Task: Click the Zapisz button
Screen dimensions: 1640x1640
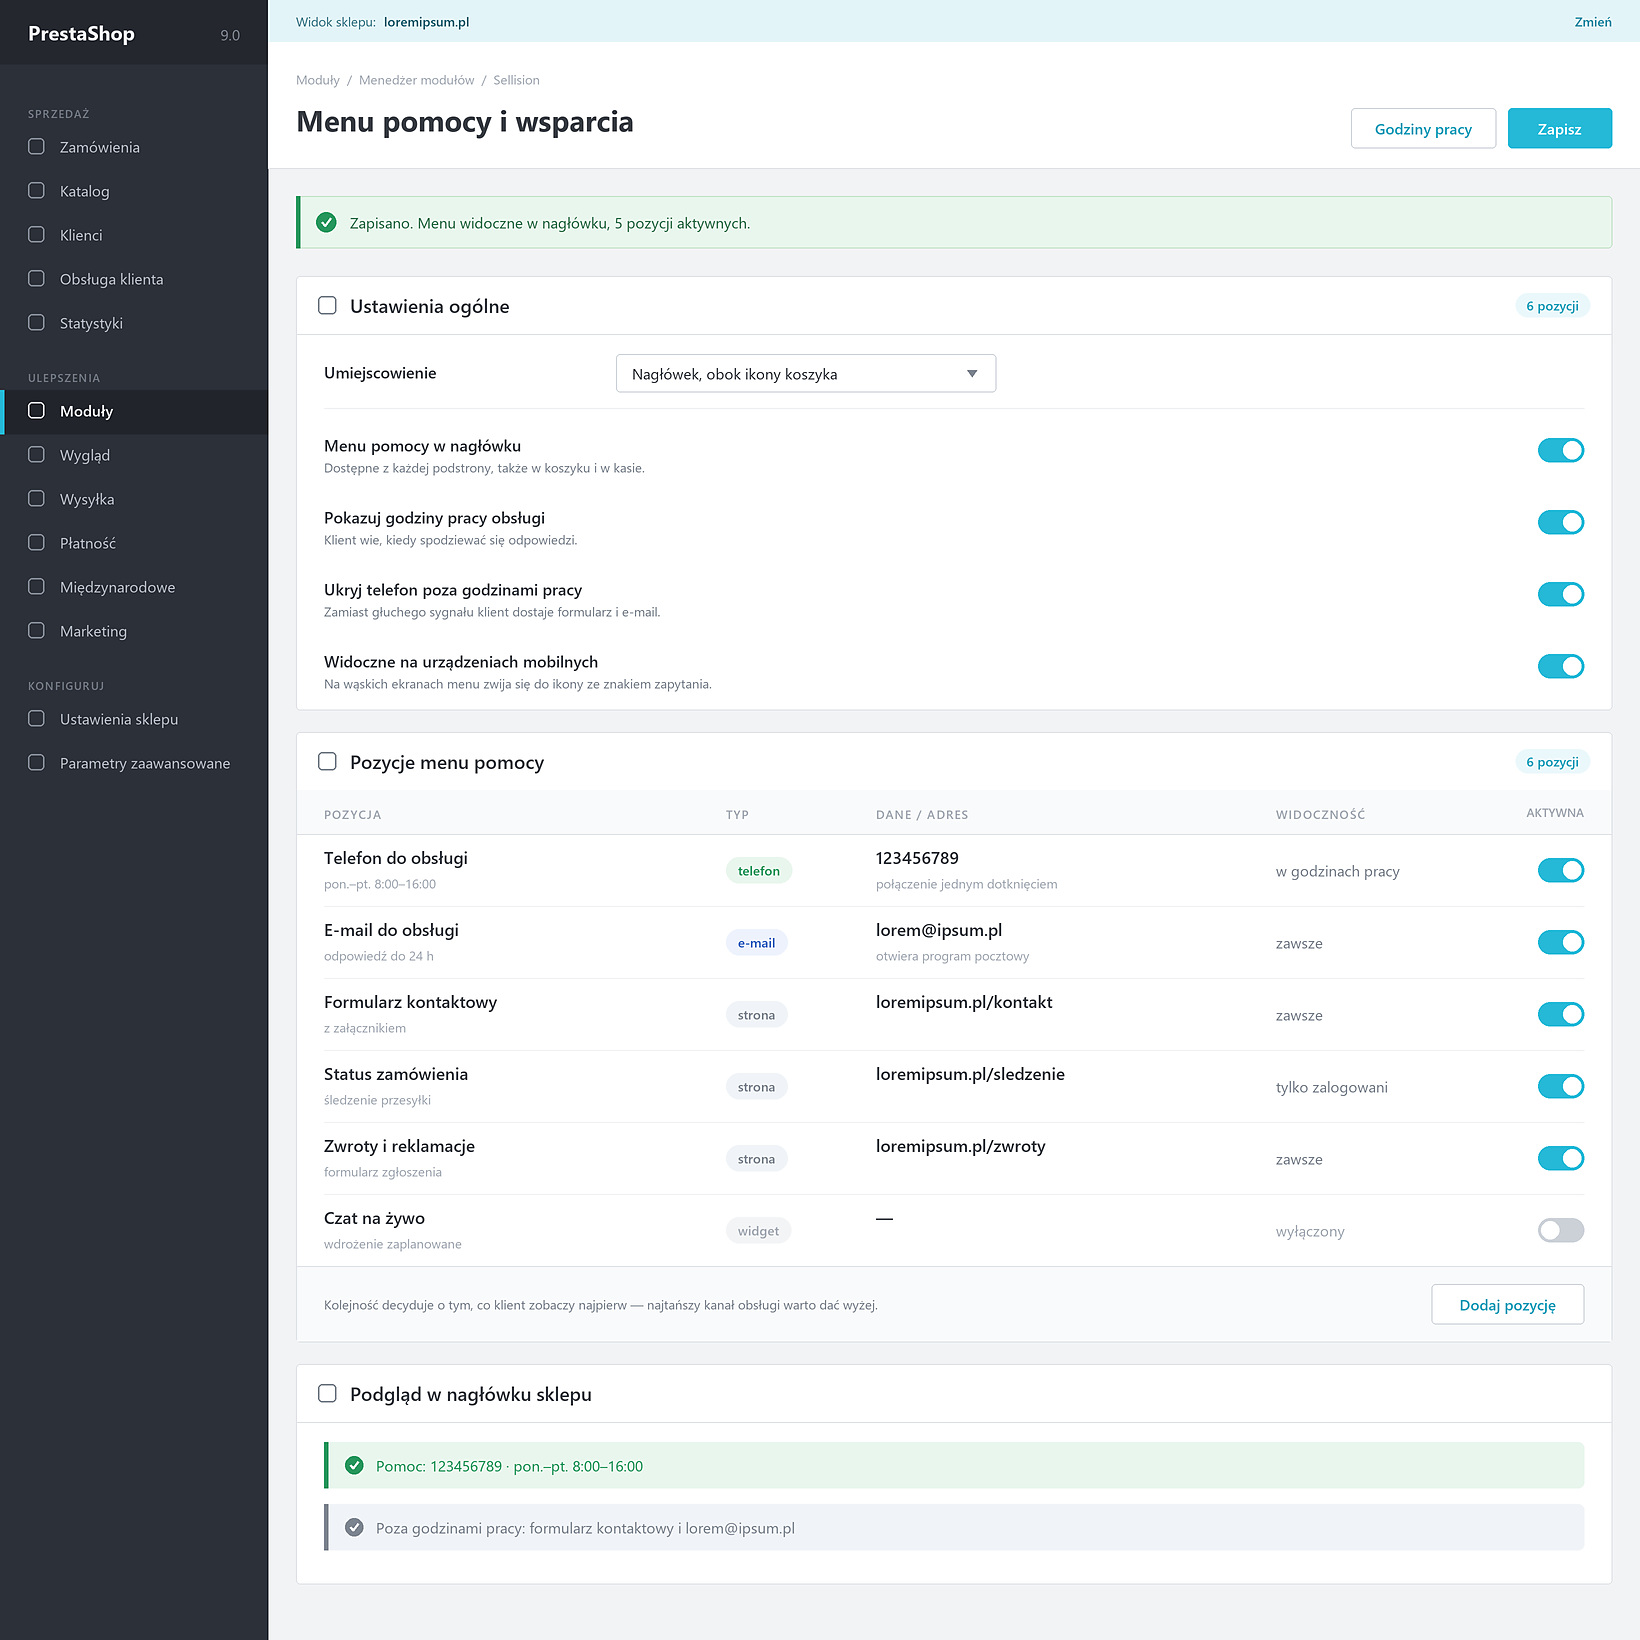Action: [x=1559, y=129]
